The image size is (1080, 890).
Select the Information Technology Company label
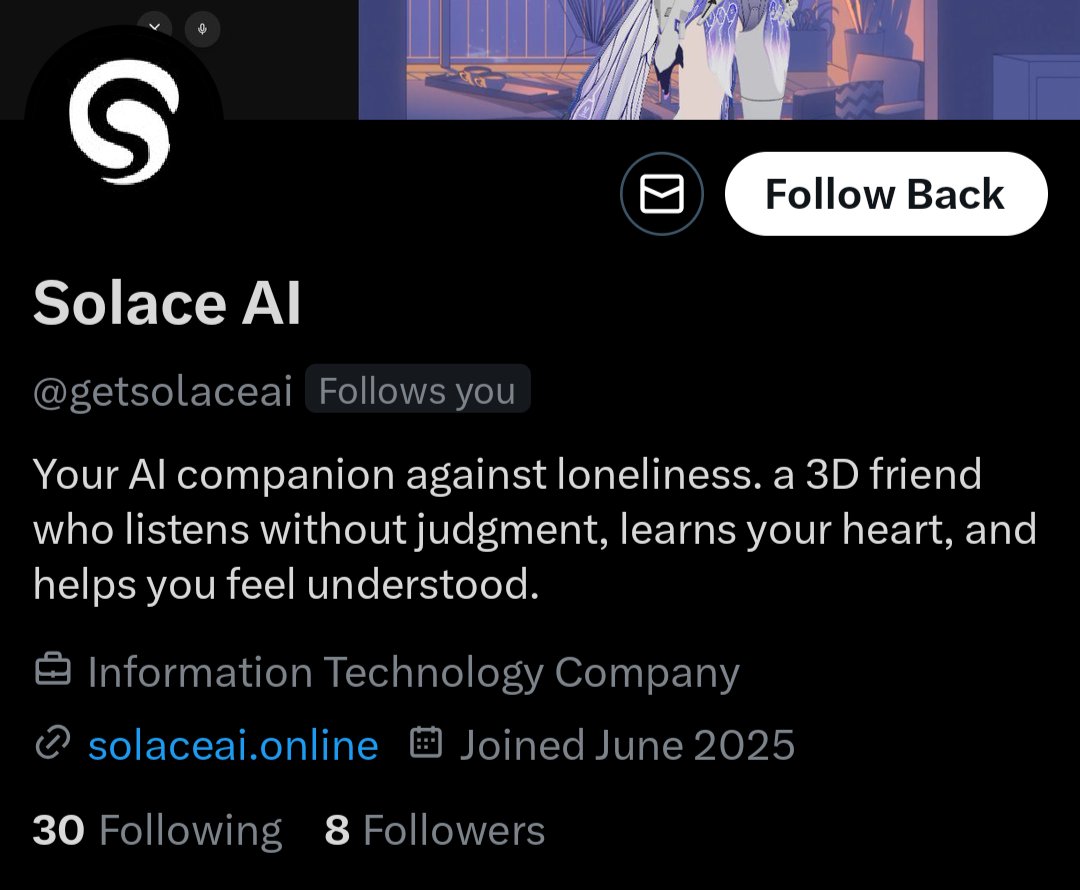[413, 672]
